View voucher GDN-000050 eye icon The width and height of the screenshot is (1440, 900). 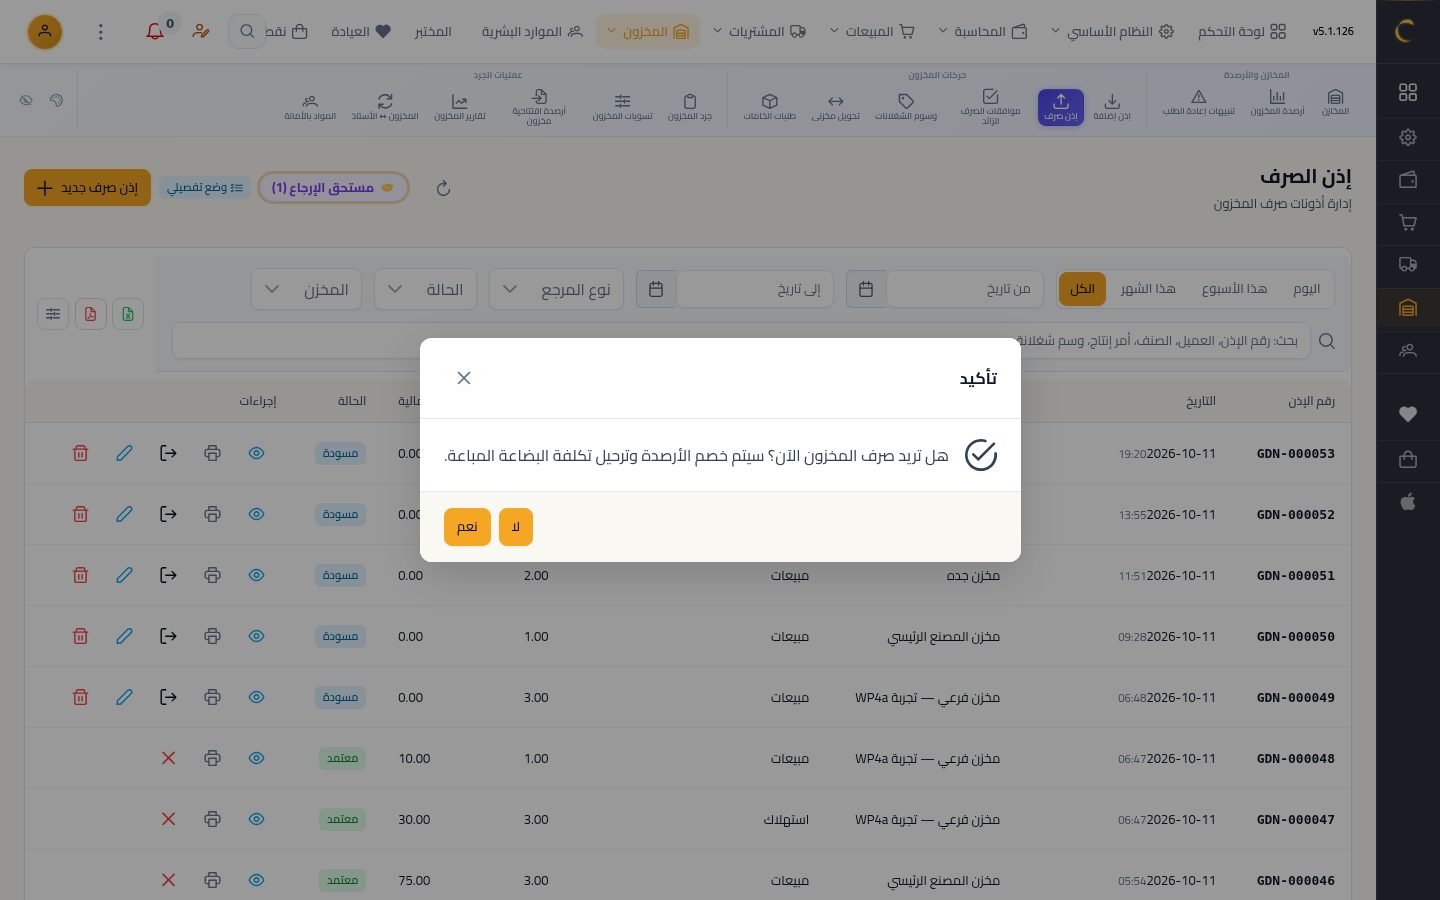[x=256, y=636]
